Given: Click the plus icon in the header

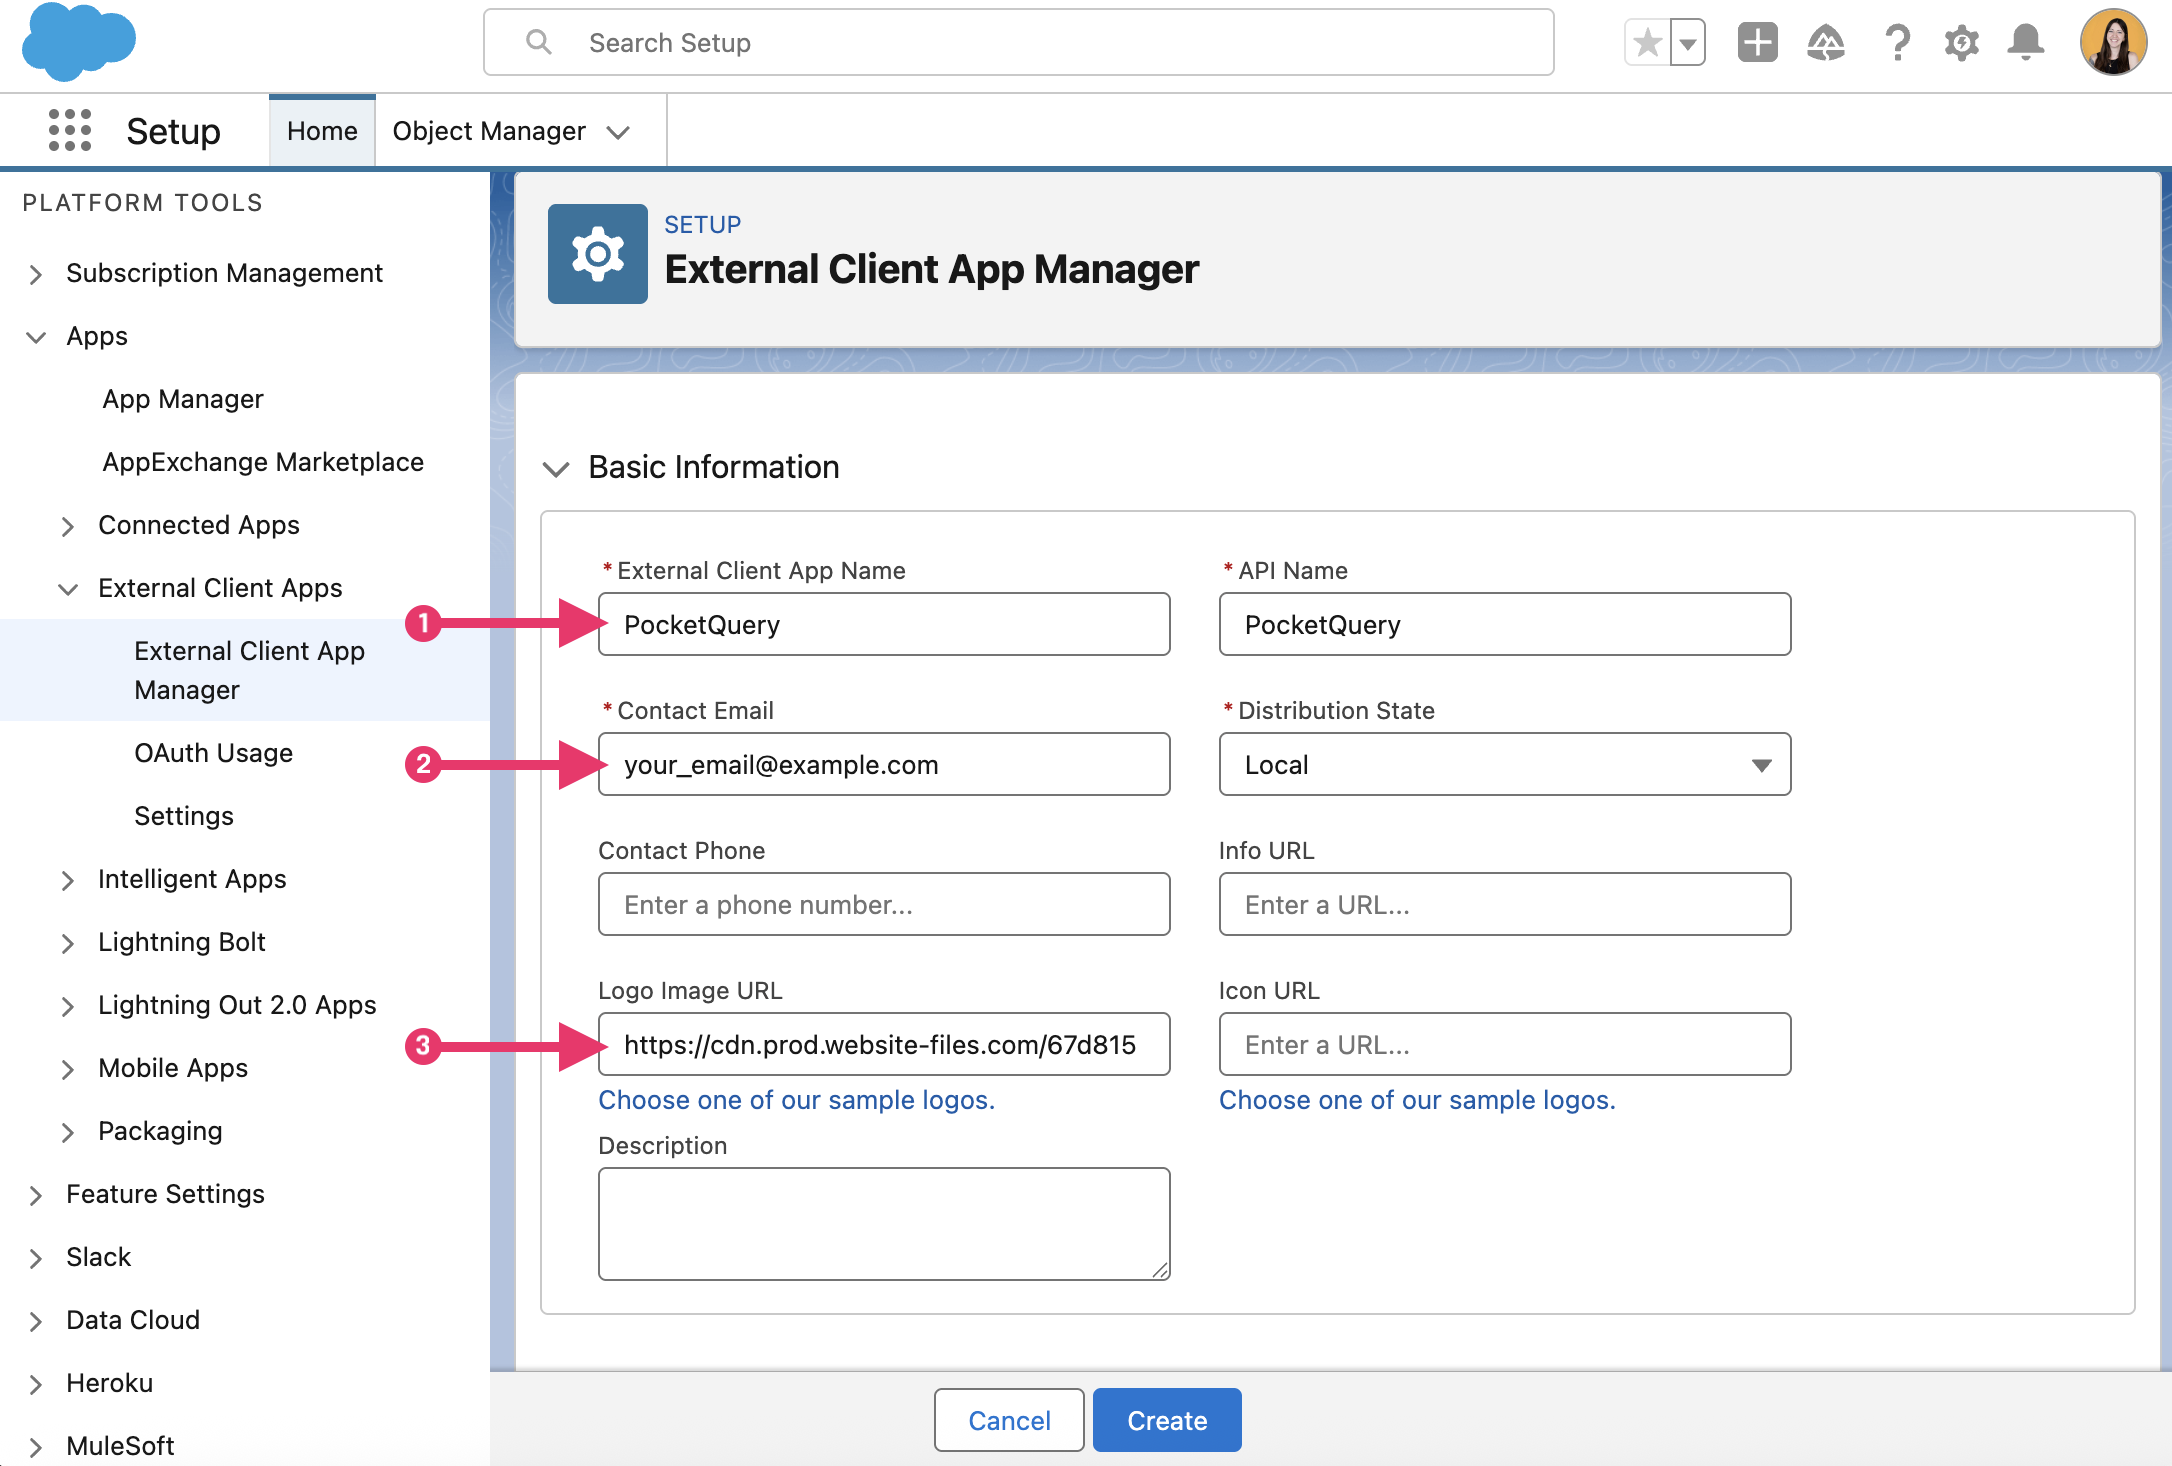Looking at the screenshot, I should [1757, 42].
